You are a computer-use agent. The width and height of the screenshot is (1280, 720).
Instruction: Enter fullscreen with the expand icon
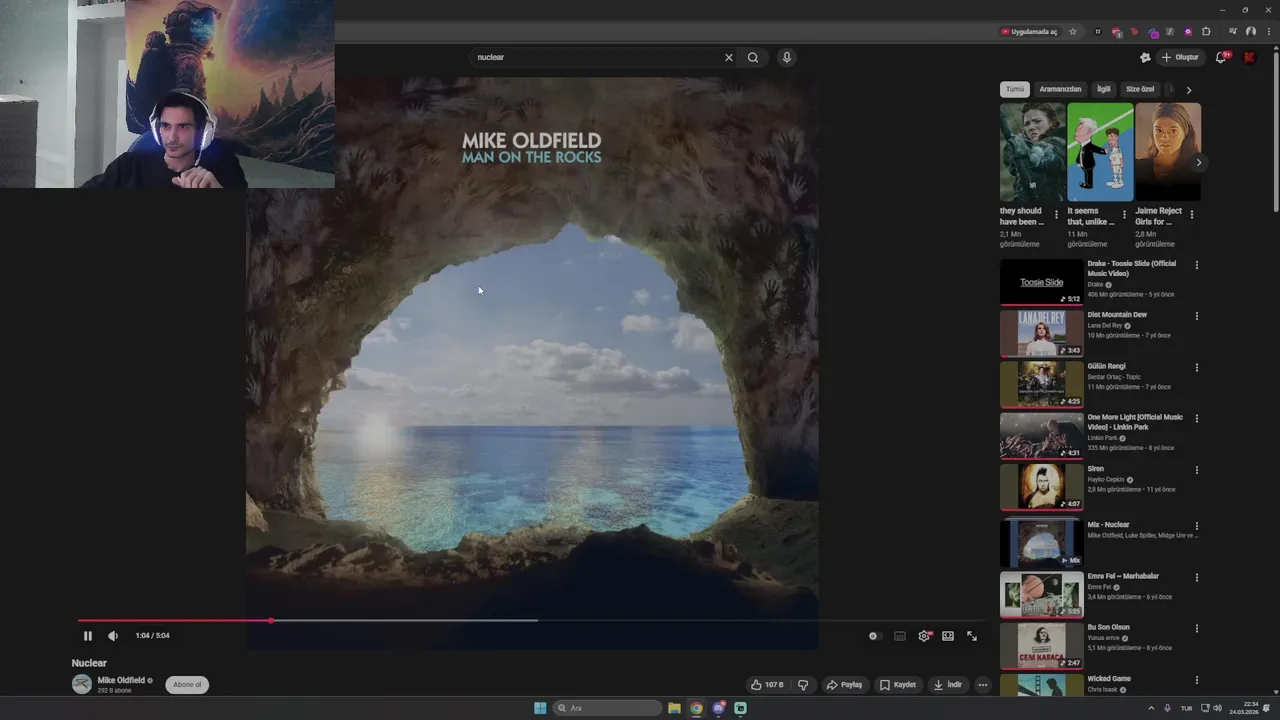[972, 636]
